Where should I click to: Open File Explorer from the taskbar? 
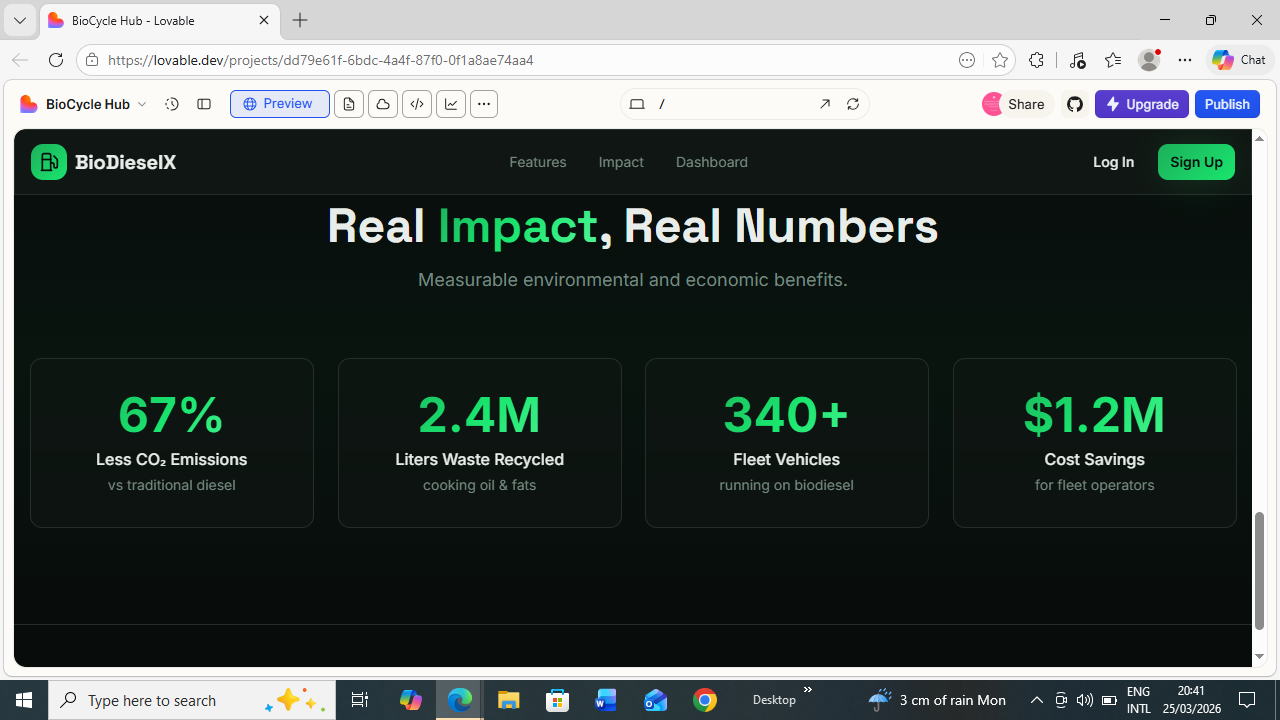tap(509, 700)
